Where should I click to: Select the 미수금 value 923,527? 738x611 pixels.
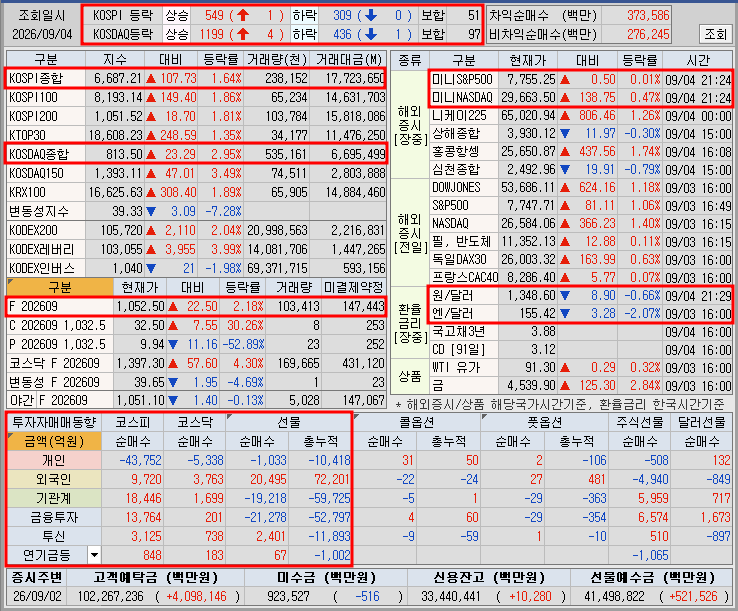(x=289, y=596)
